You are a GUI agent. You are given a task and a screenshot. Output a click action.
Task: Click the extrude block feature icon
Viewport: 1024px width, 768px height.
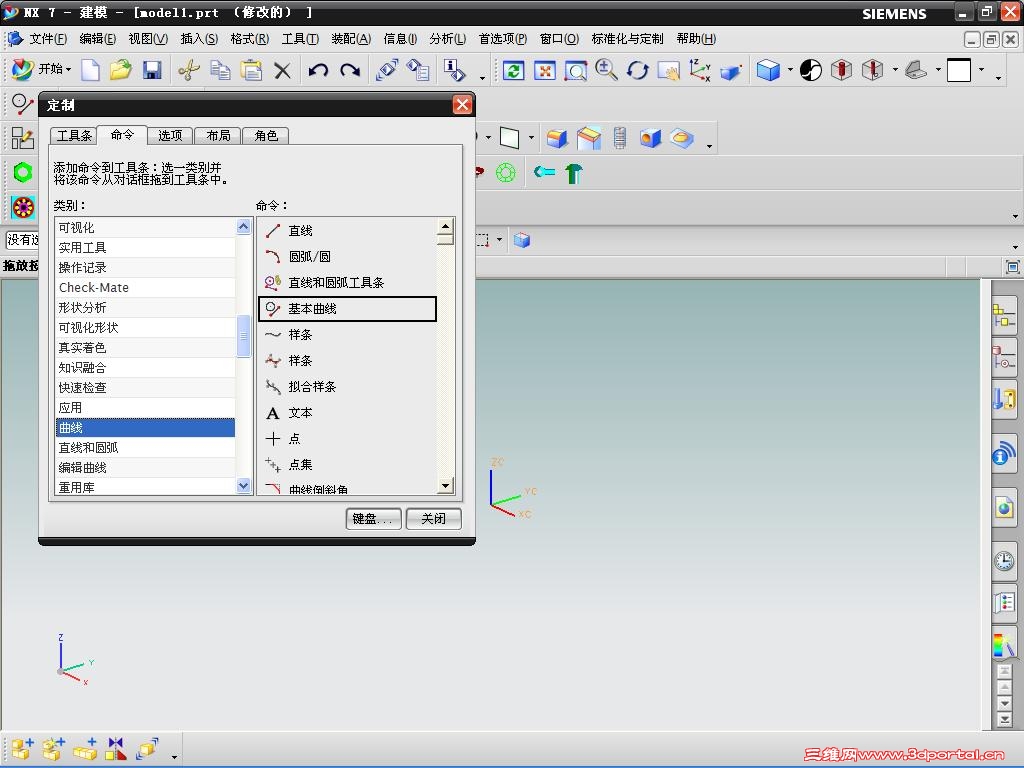pyautogui.click(x=556, y=138)
